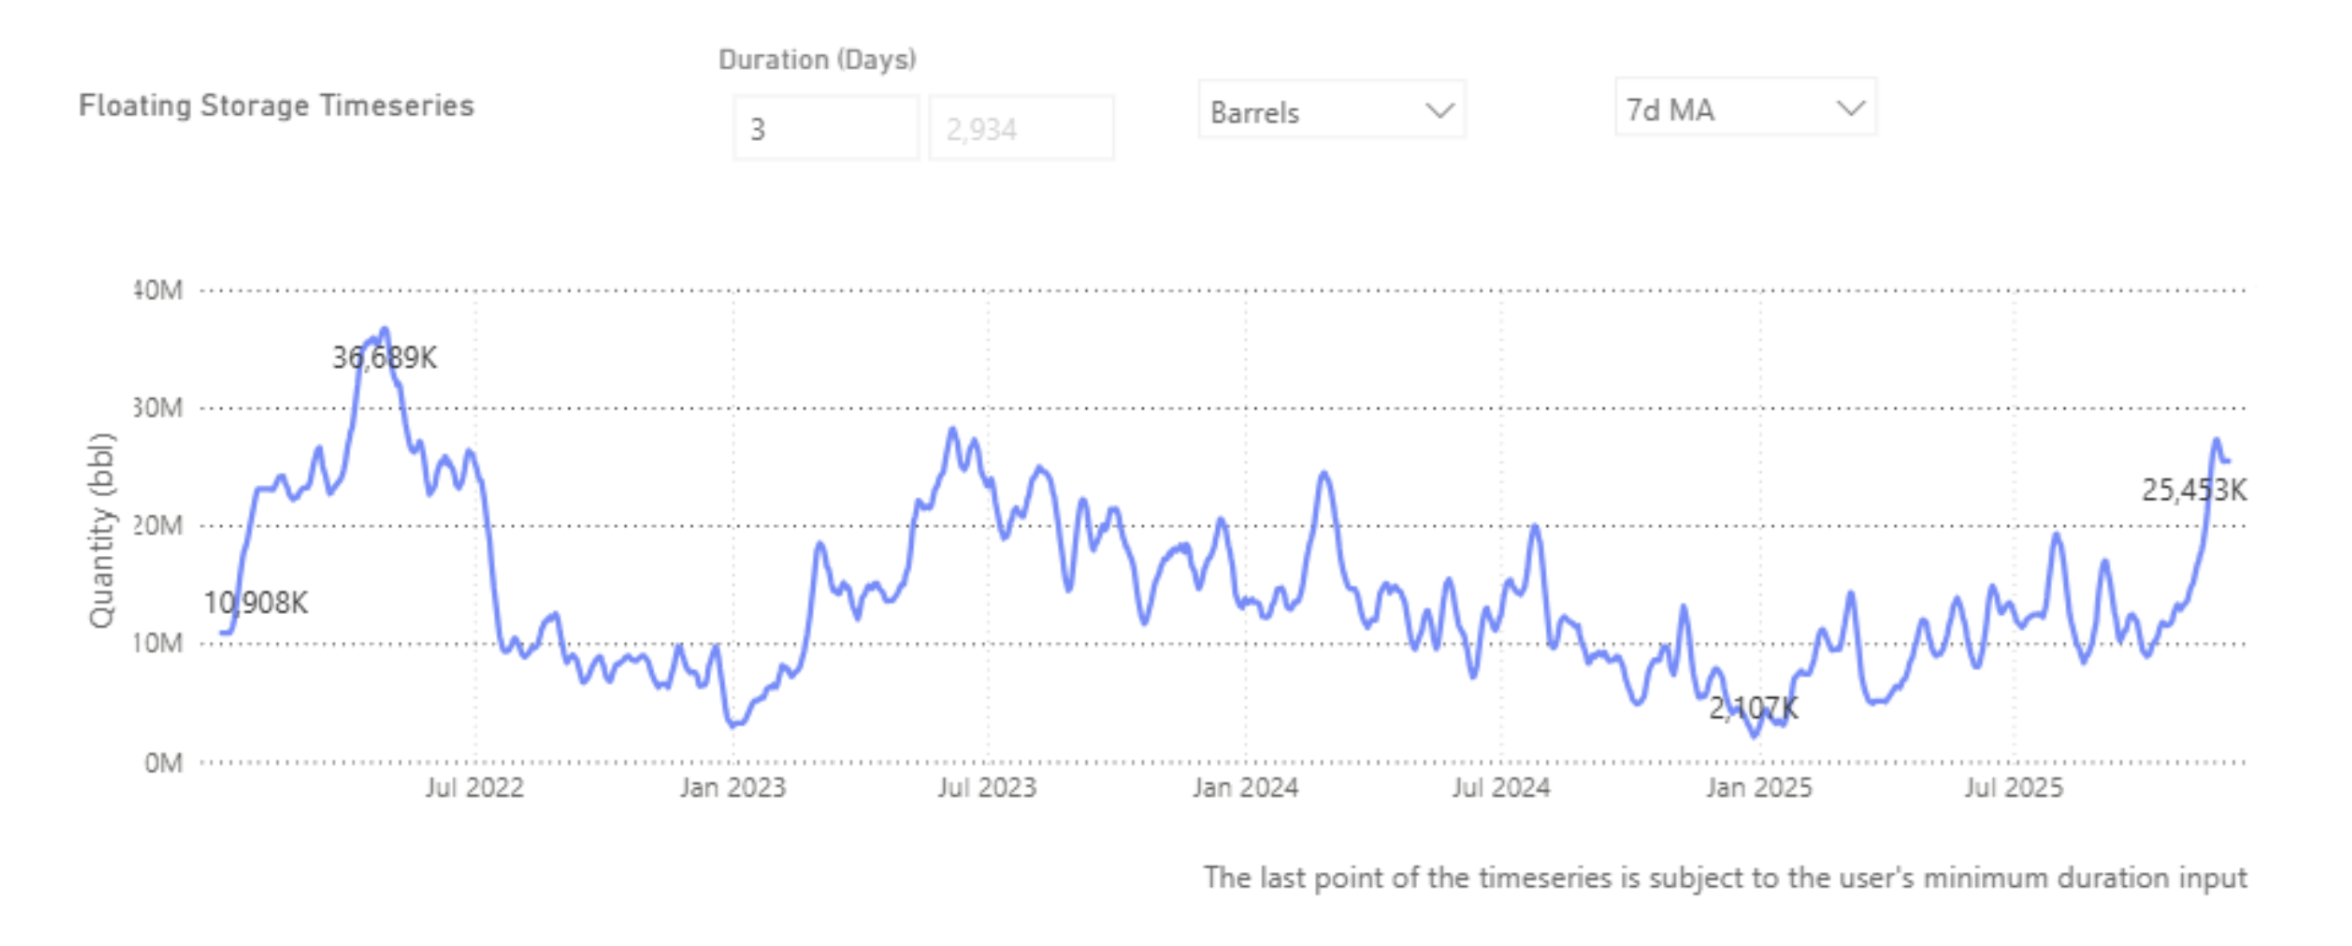Click the Jul 2023 axis tick label
Screen dimensions: 2352x946
click(987, 788)
